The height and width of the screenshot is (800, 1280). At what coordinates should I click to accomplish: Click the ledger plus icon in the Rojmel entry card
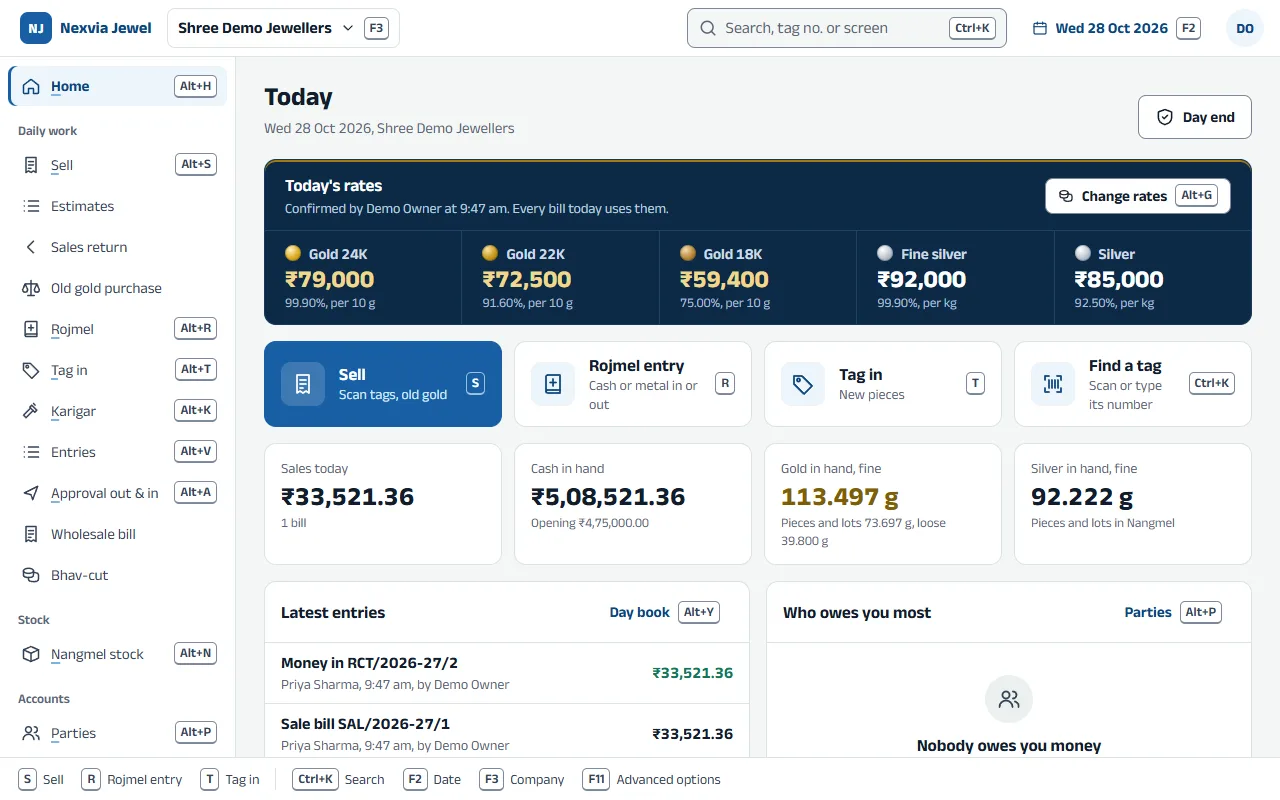553,384
